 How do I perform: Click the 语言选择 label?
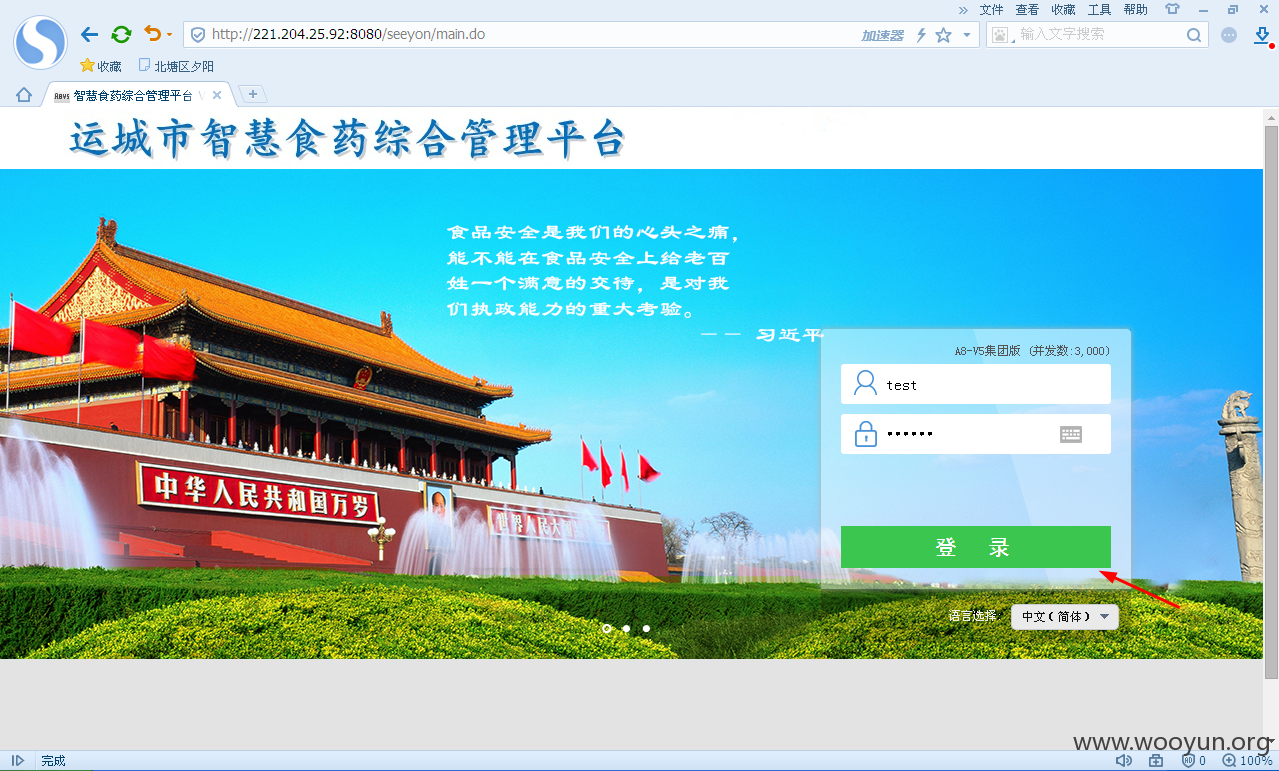click(972, 616)
